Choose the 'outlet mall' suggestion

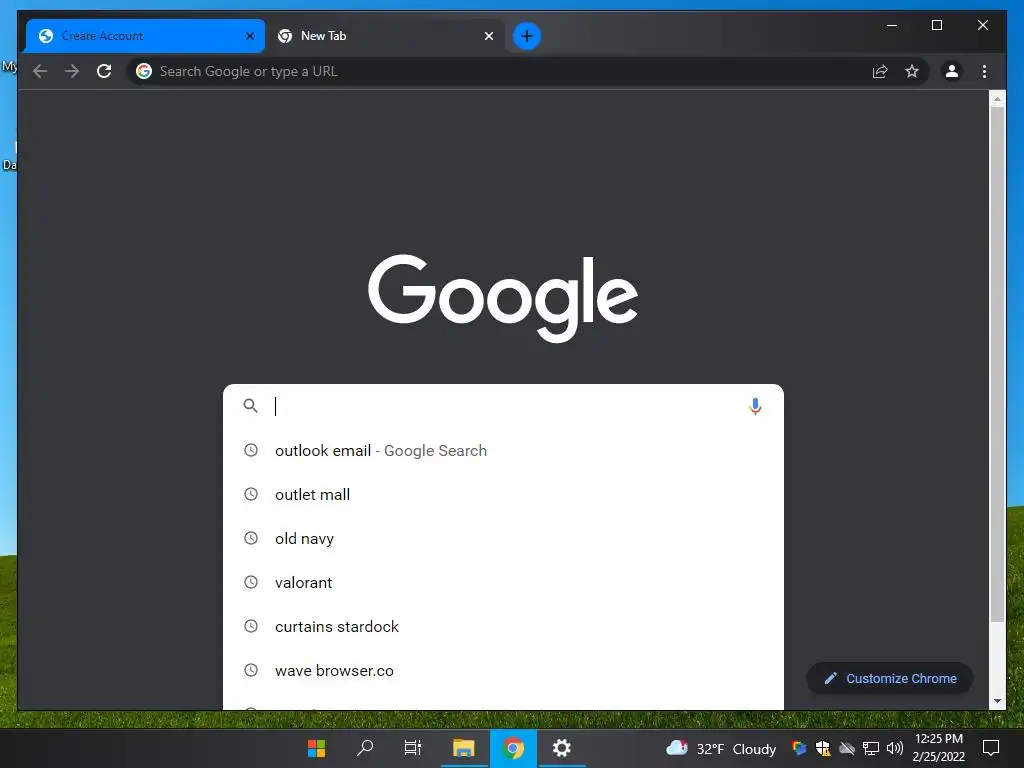point(503,494)
